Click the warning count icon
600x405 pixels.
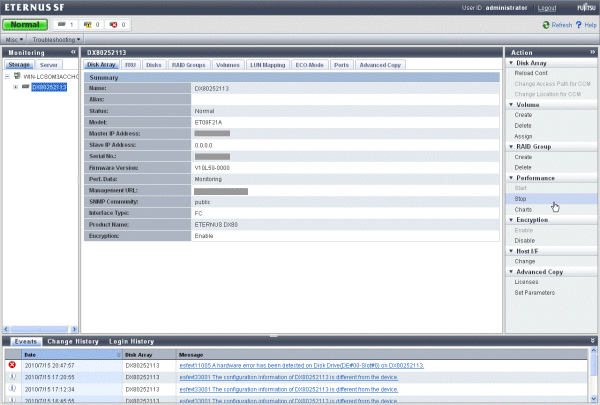pyautogui.click(x=88, y=24)
